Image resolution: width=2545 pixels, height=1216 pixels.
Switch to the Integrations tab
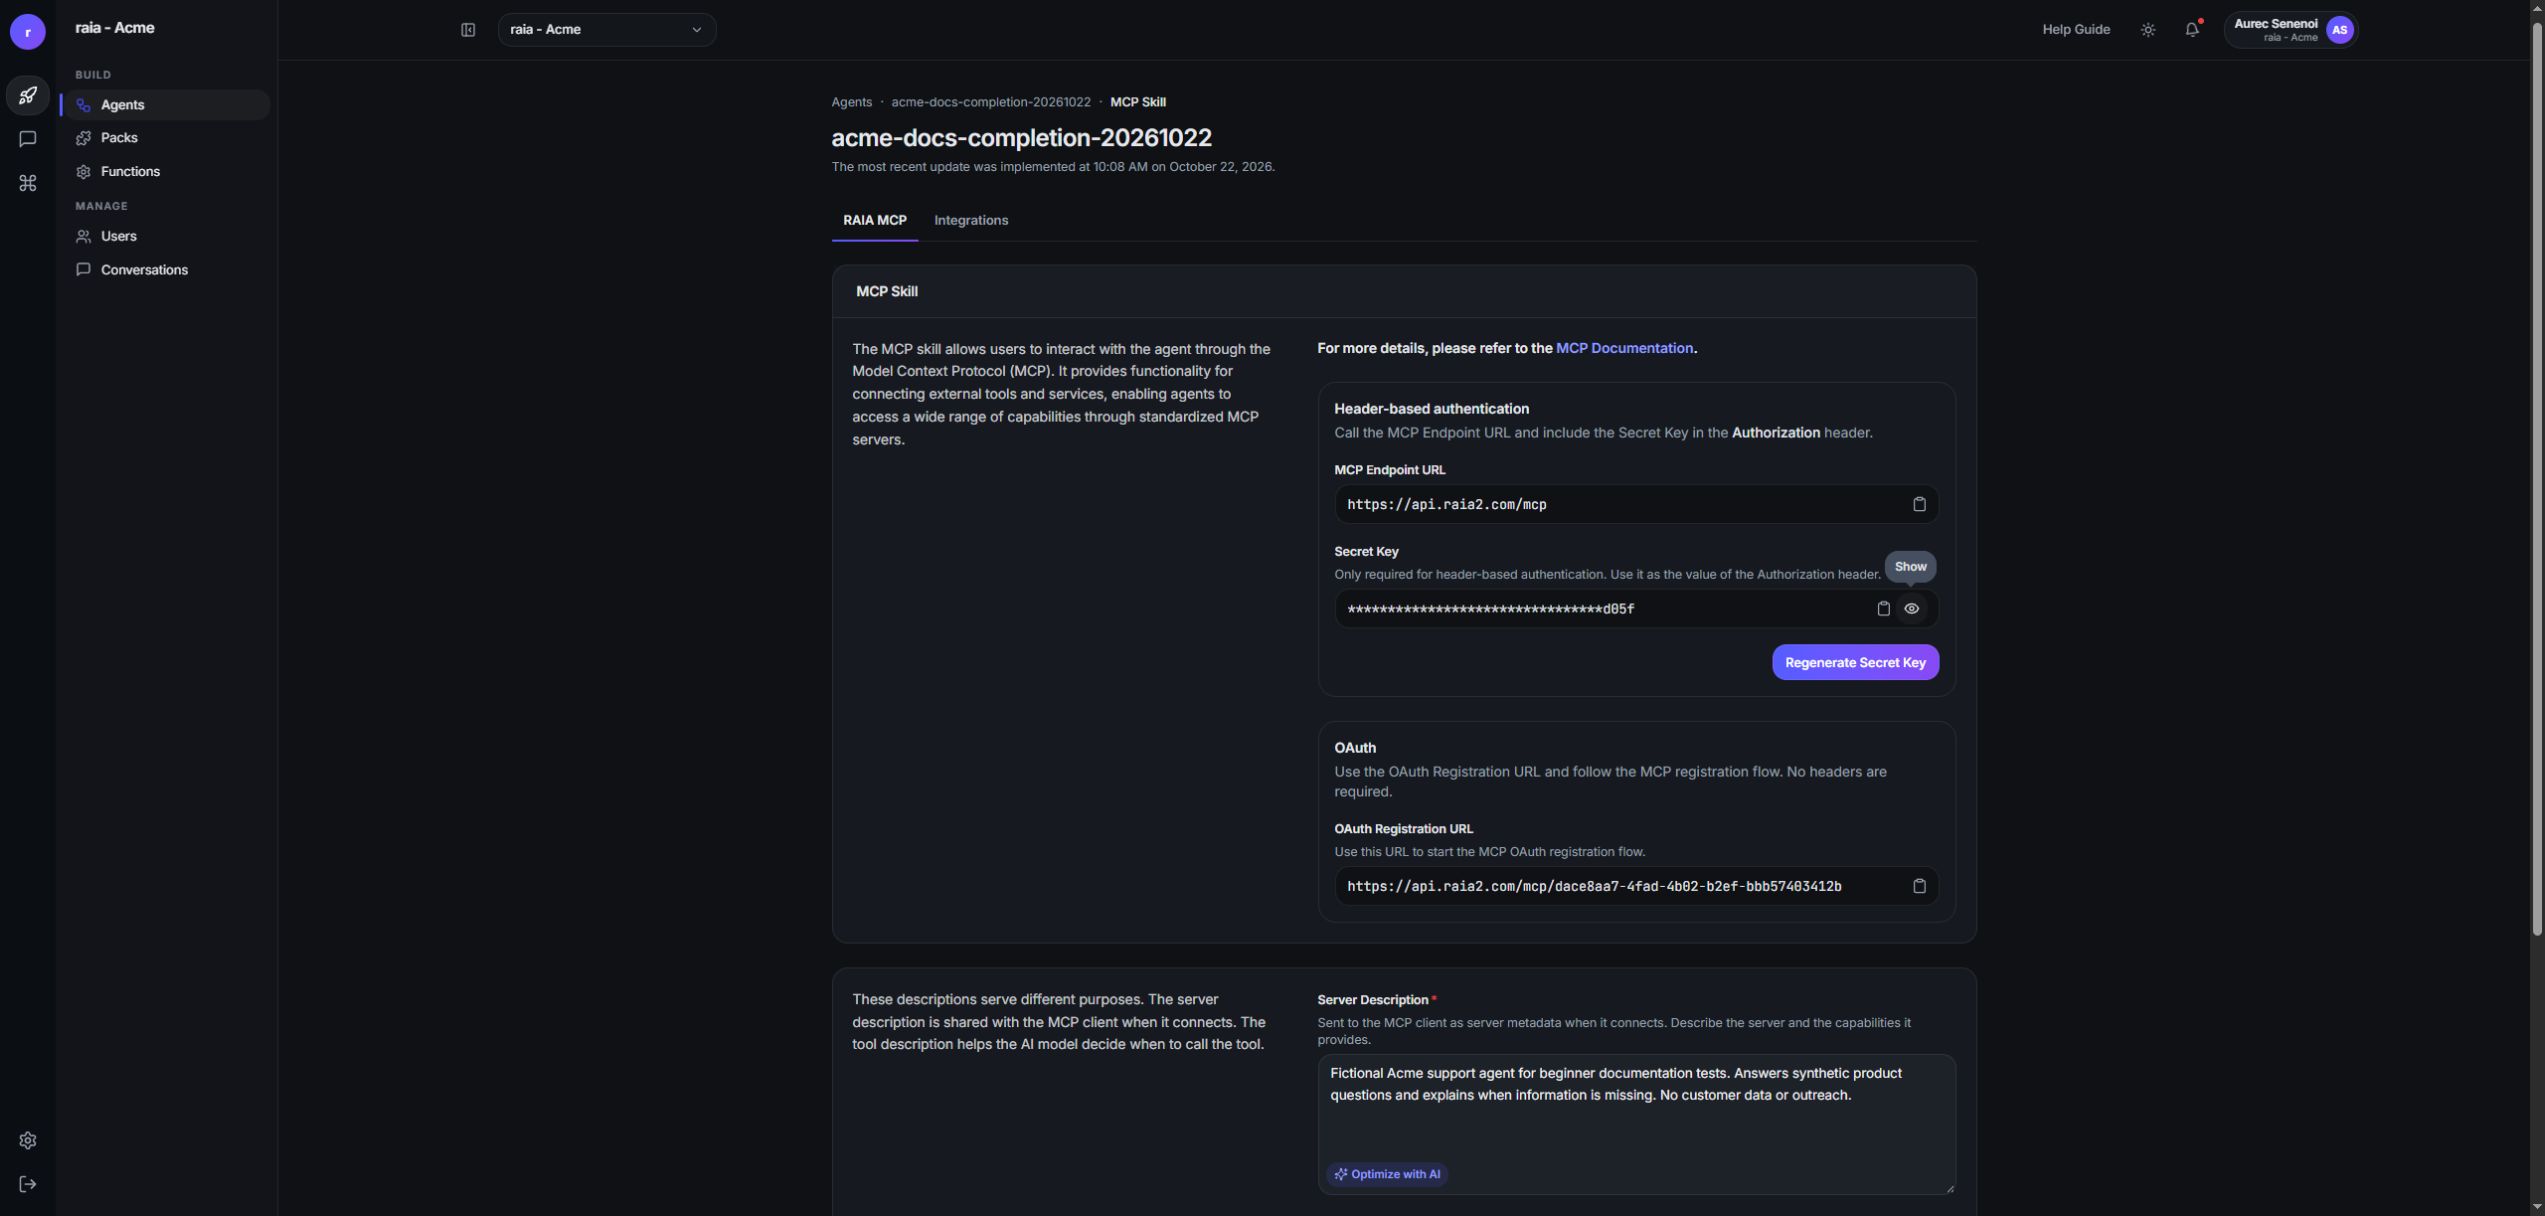[x=970, y=221]
